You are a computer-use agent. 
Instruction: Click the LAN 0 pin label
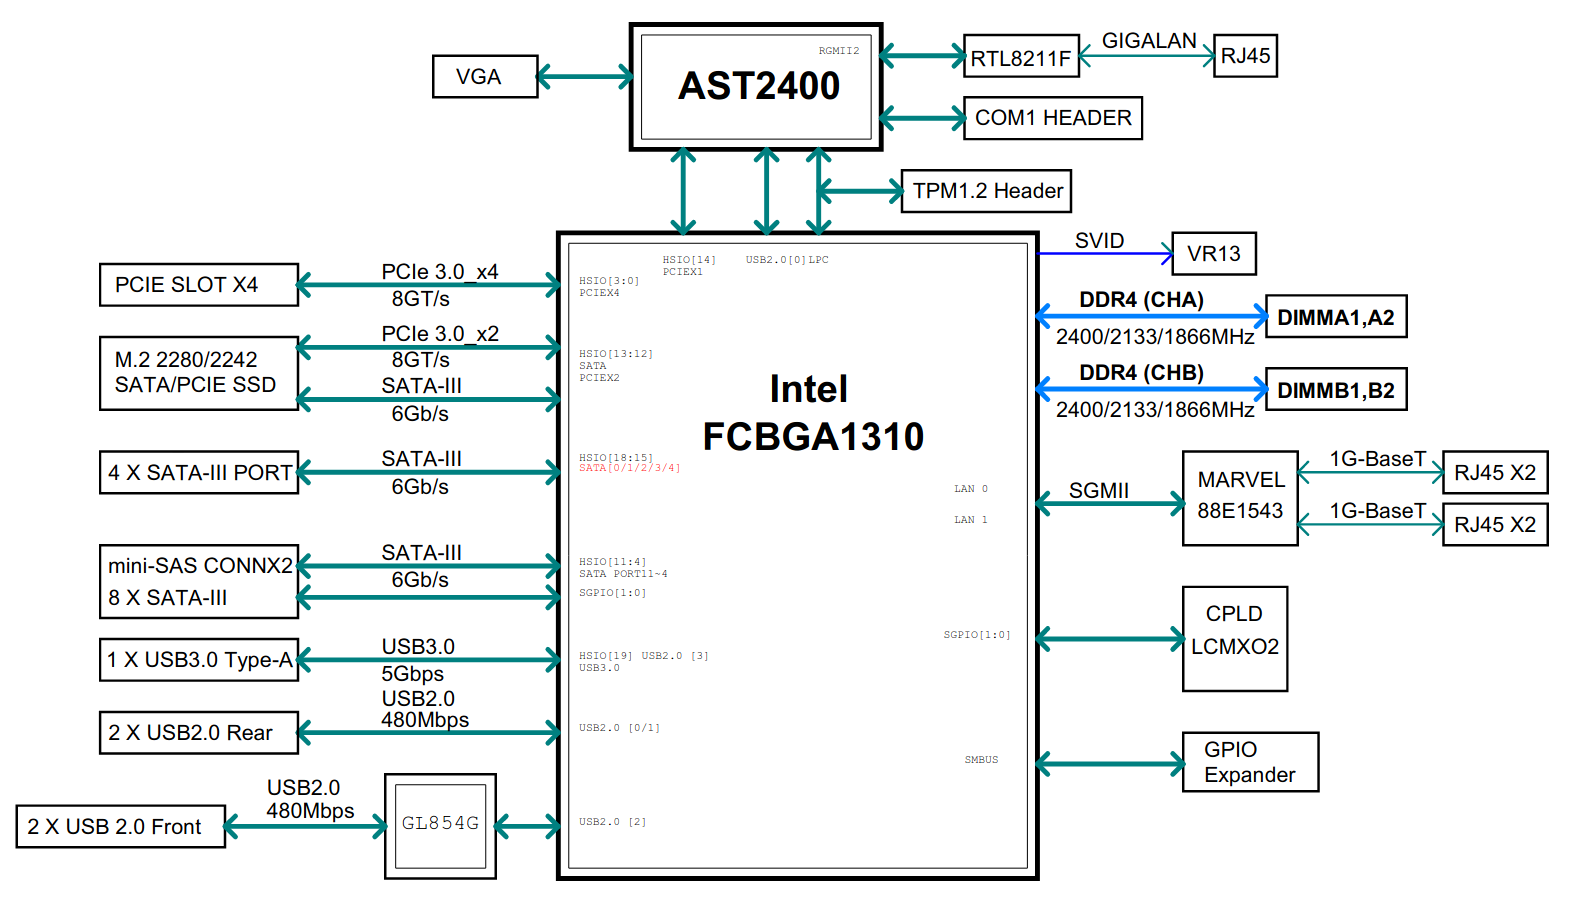970,489
